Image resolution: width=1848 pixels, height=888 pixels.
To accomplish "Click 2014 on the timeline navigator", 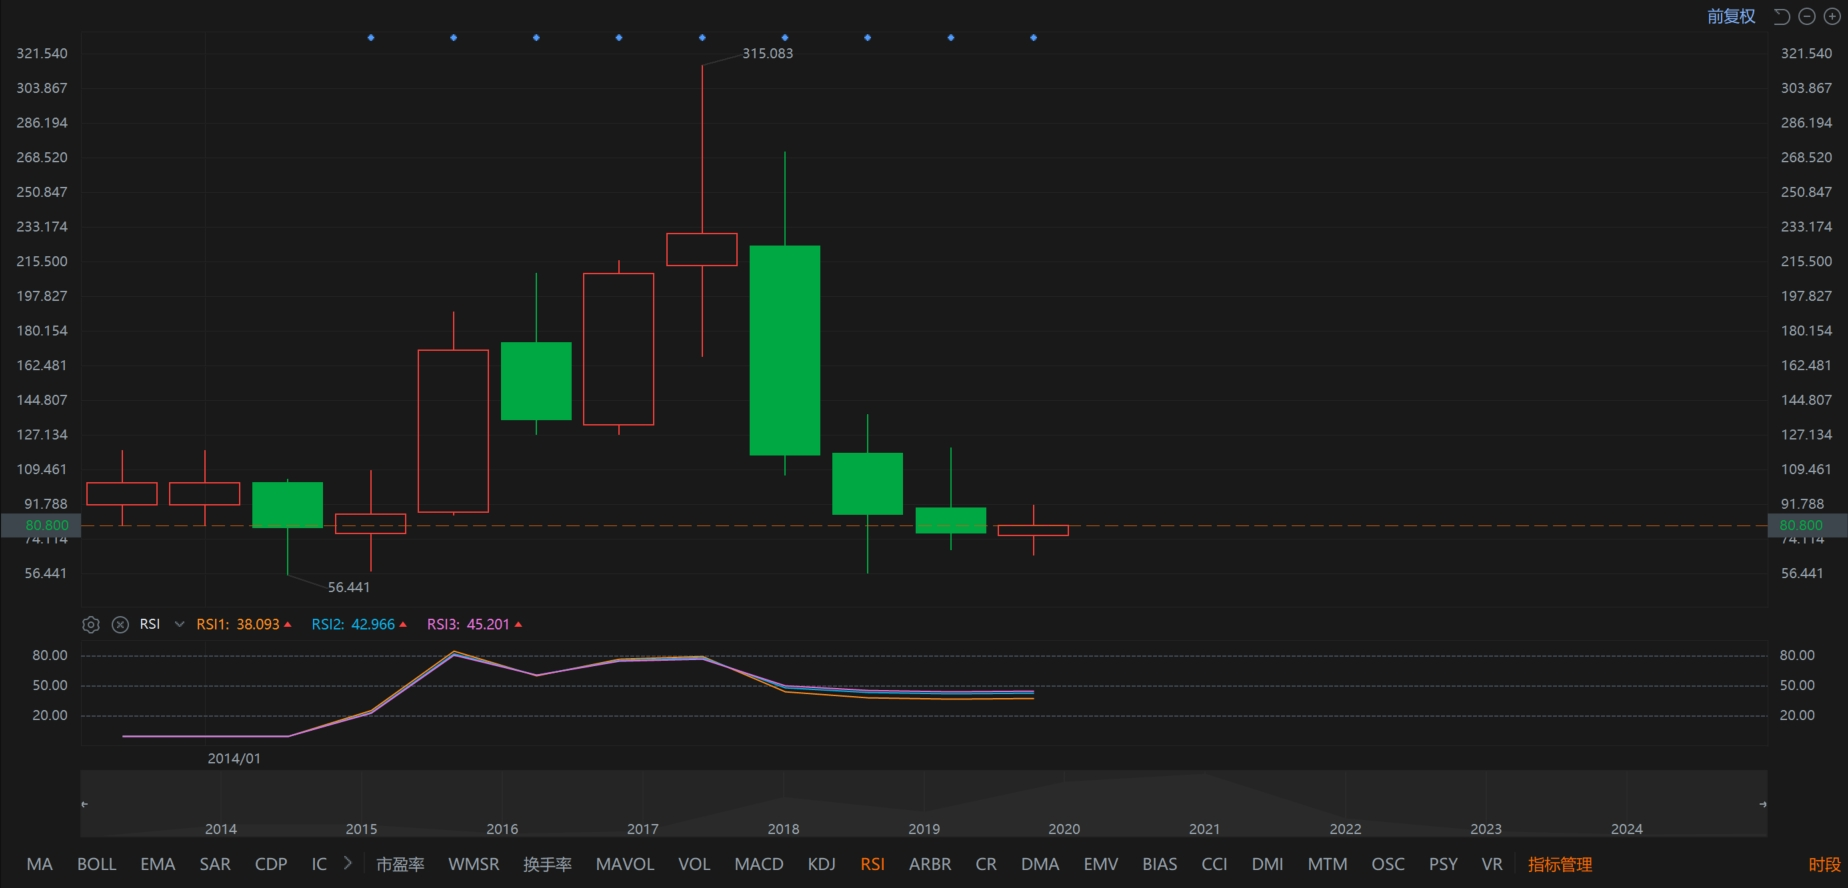I will point(221,829).
